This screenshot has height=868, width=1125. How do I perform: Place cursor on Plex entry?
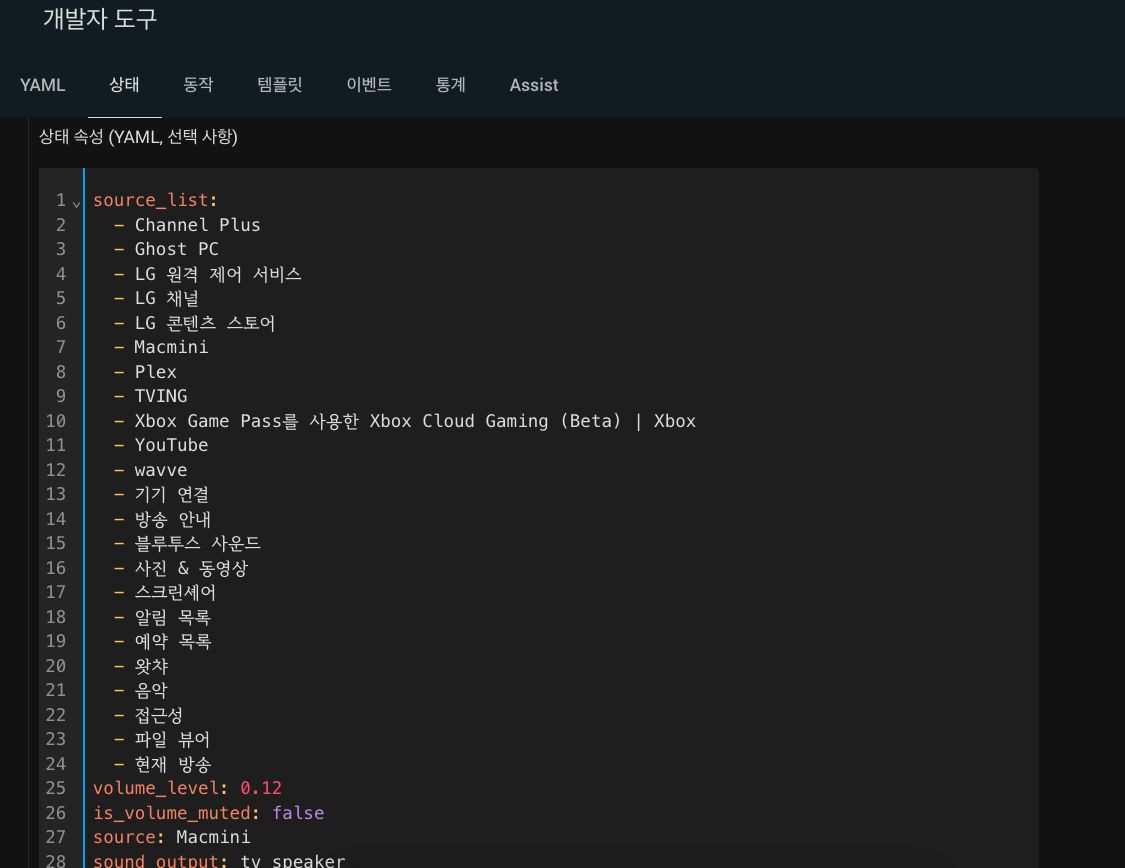coord(155,372)
